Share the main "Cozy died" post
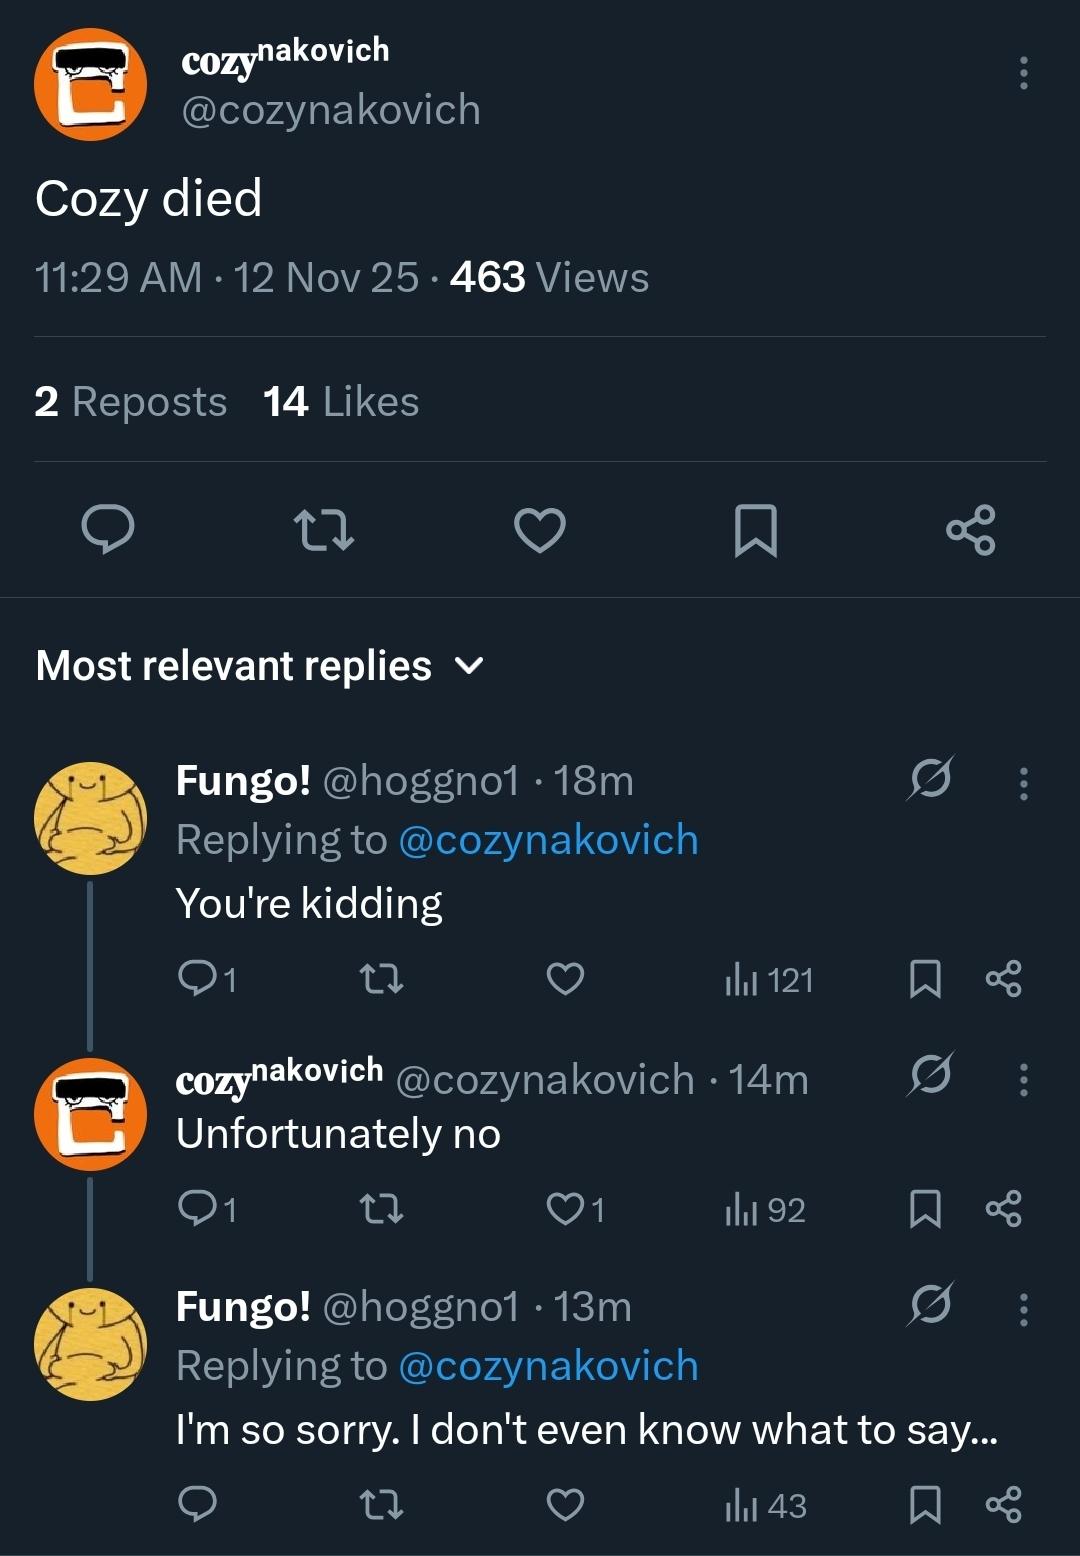The width and height of the screenshot is (1080, 1556). coord(971,530)
